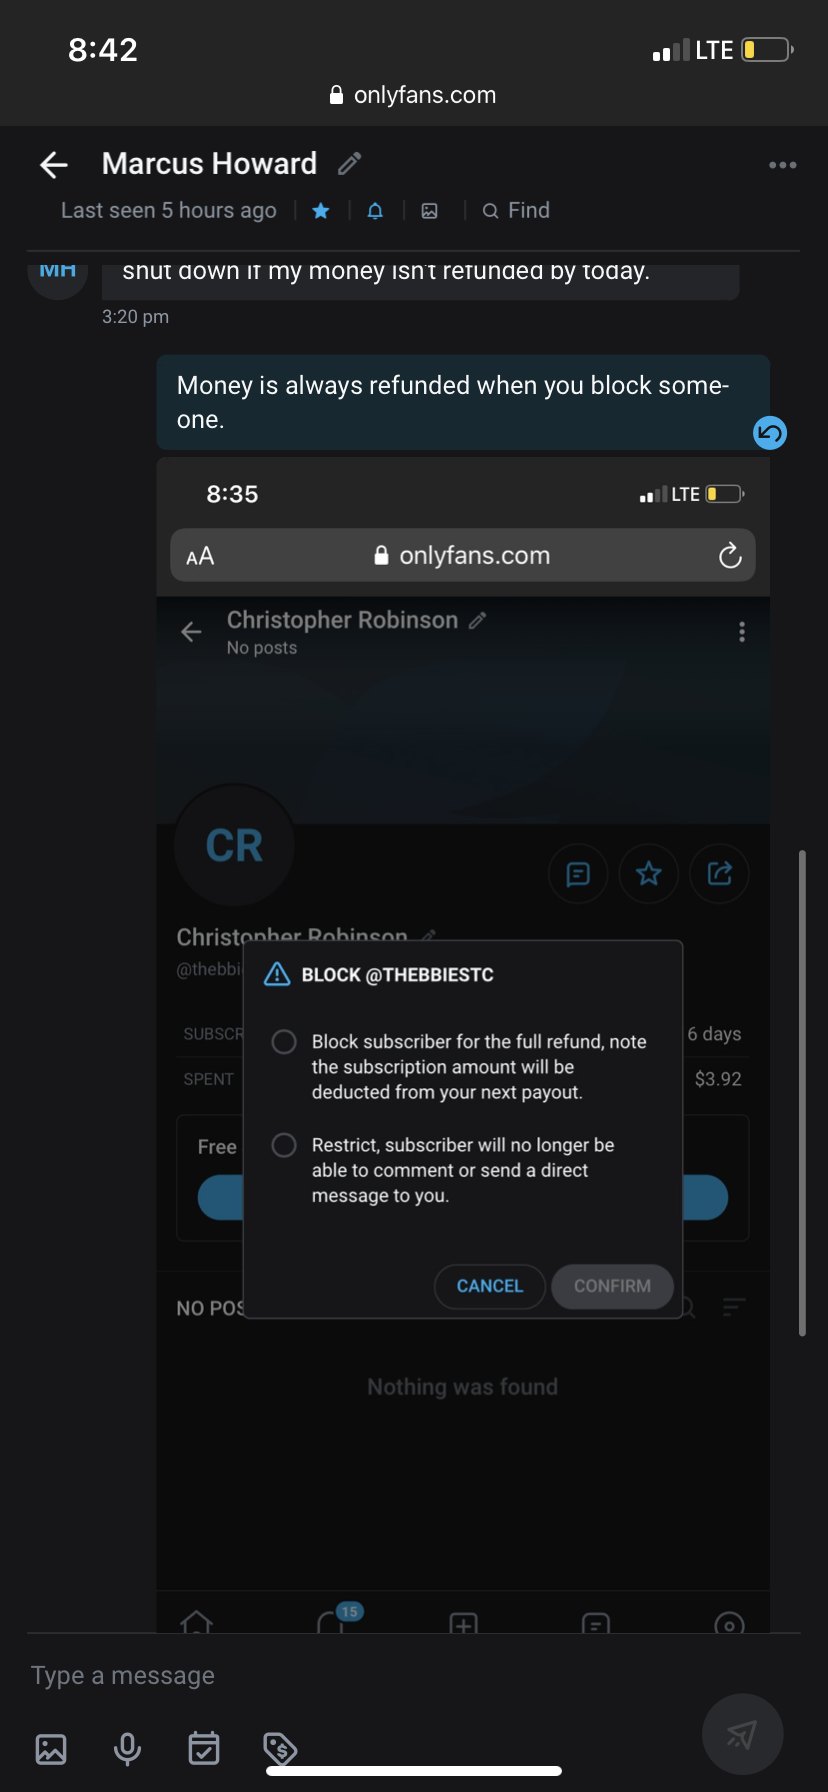
Task: Send message with paper plane button
Action: click(x=742, y=1734)
